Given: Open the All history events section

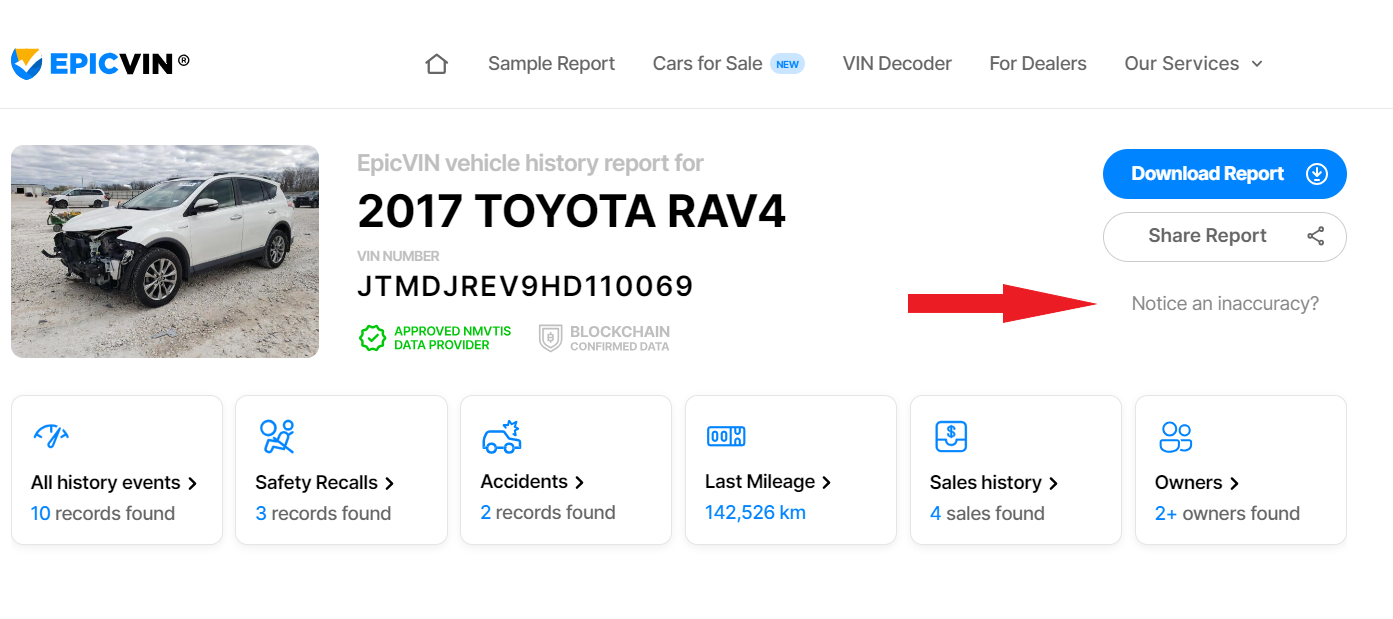Looking at the screenshot, I should pyautogui.click(x=114, y=483).
